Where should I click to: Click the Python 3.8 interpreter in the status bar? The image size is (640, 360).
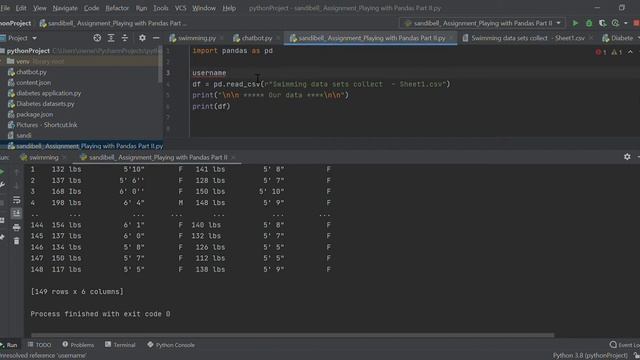[x=590, y=356]
